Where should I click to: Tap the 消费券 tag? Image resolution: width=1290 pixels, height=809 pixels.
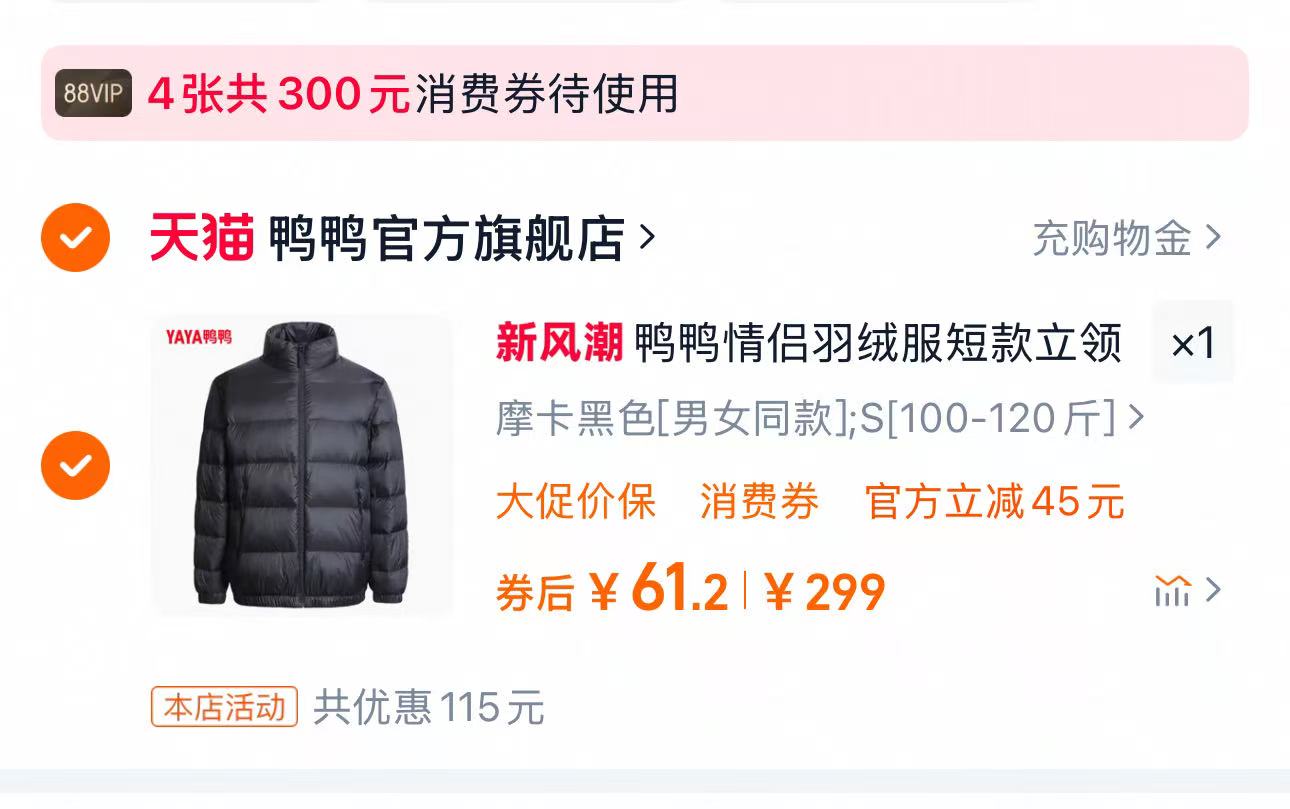(x=760, y=501)
